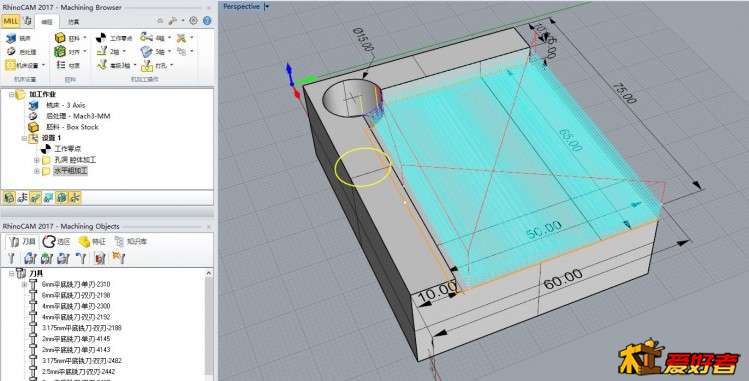Select the 3 Axis machine tree item
Screen dimensions: 749x381
65,105
